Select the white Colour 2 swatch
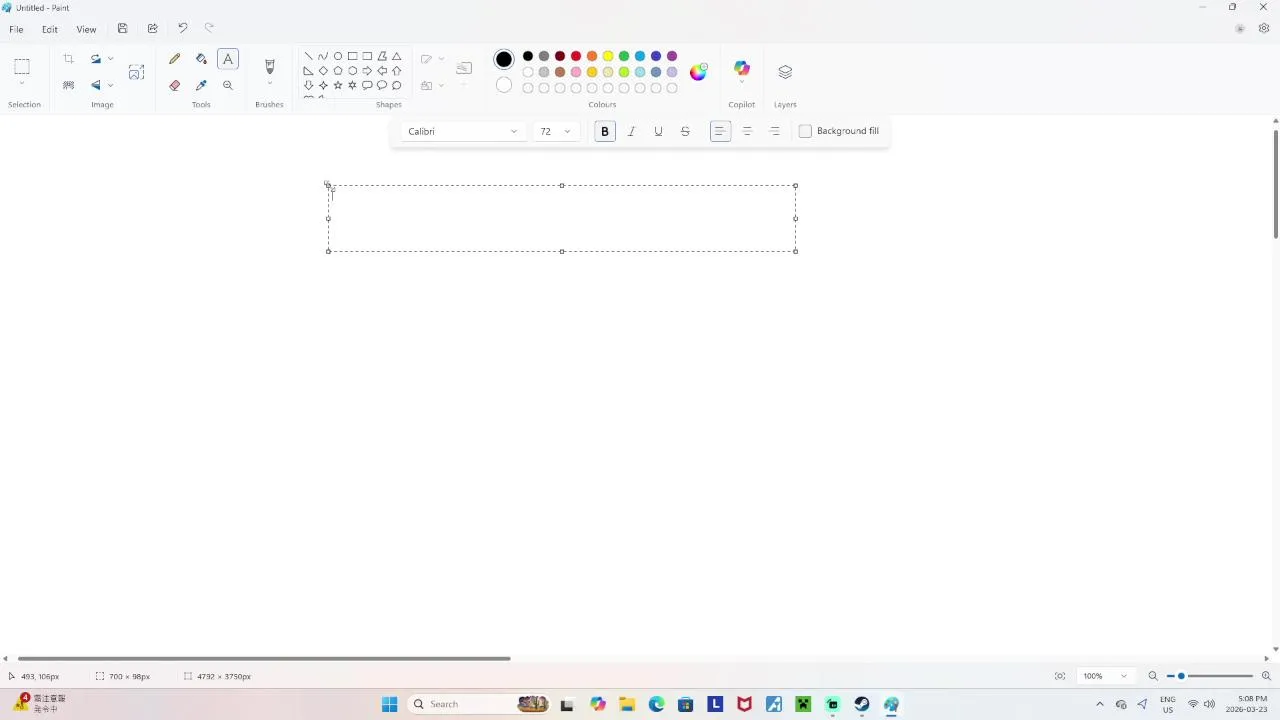The height and width of the screenshot is (720, 1280). click(x=504, y=85)
